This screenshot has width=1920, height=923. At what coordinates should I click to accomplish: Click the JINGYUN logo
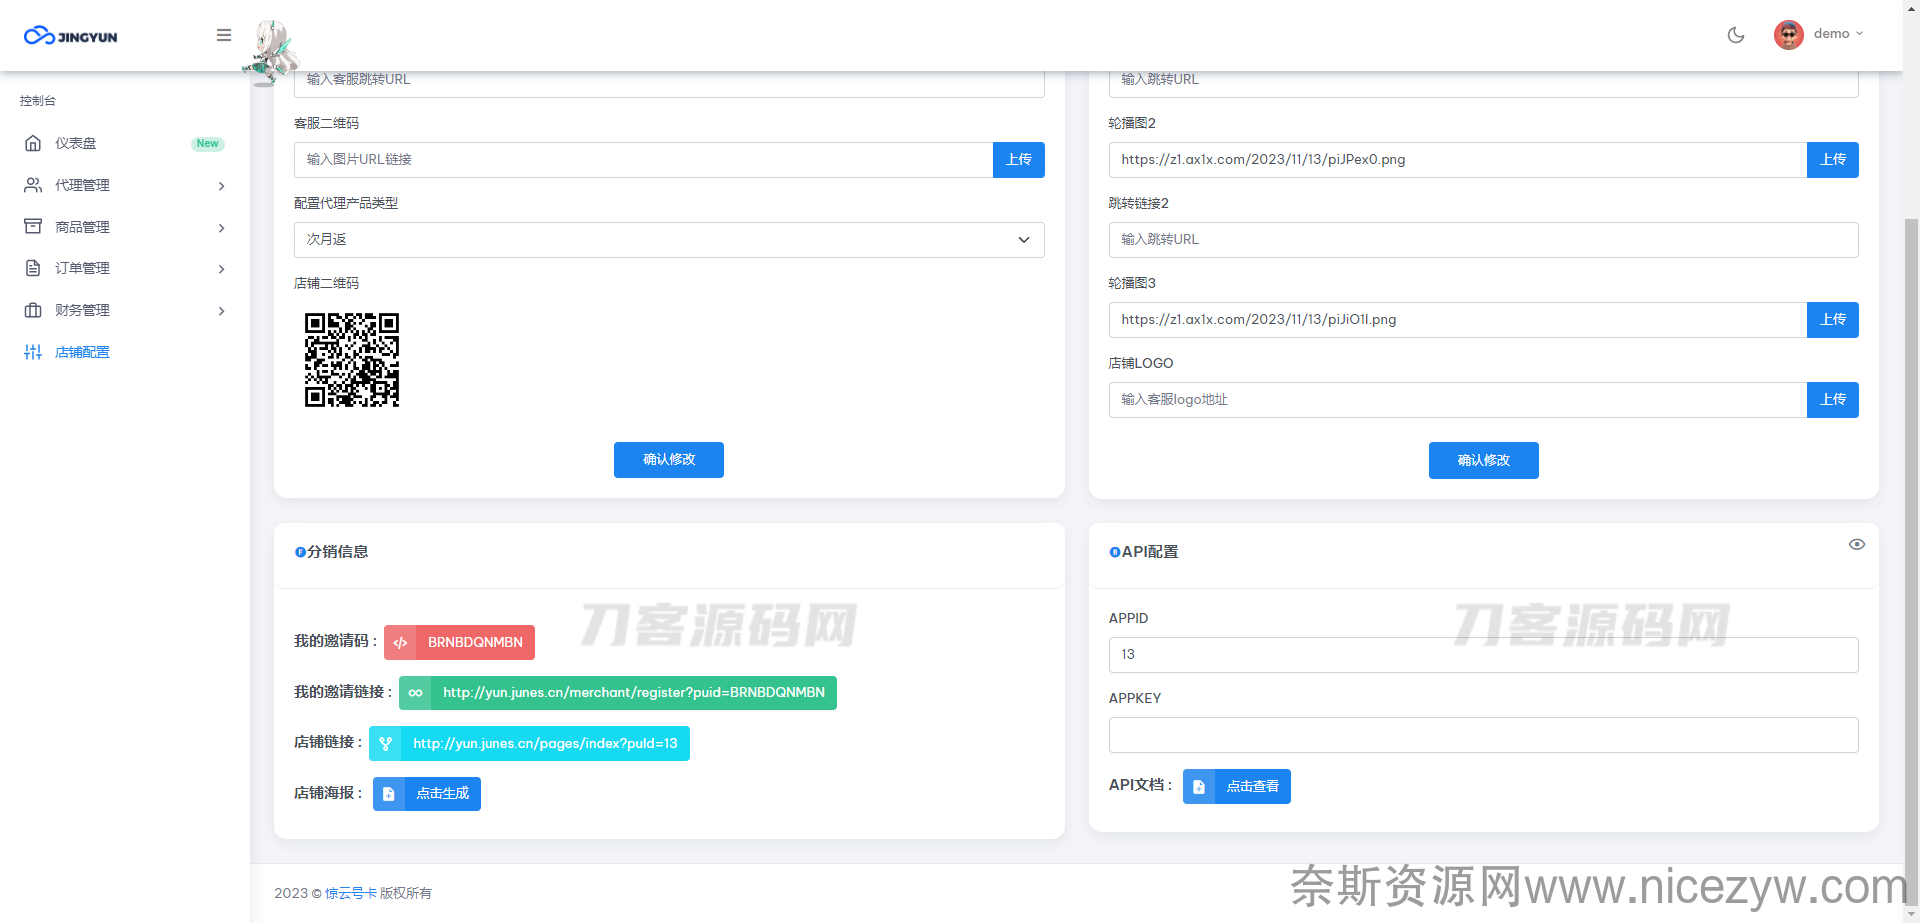(x=70, y=36)
